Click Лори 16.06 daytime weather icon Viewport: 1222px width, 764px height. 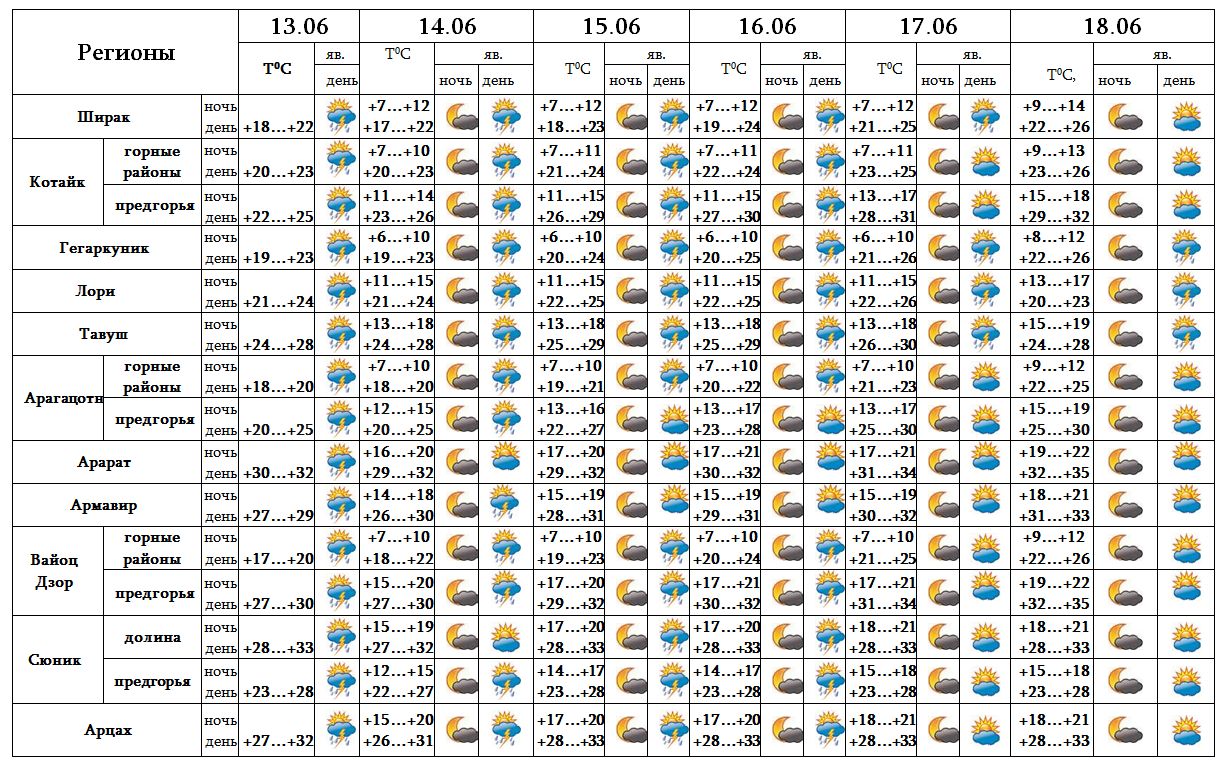pos(829,291)
